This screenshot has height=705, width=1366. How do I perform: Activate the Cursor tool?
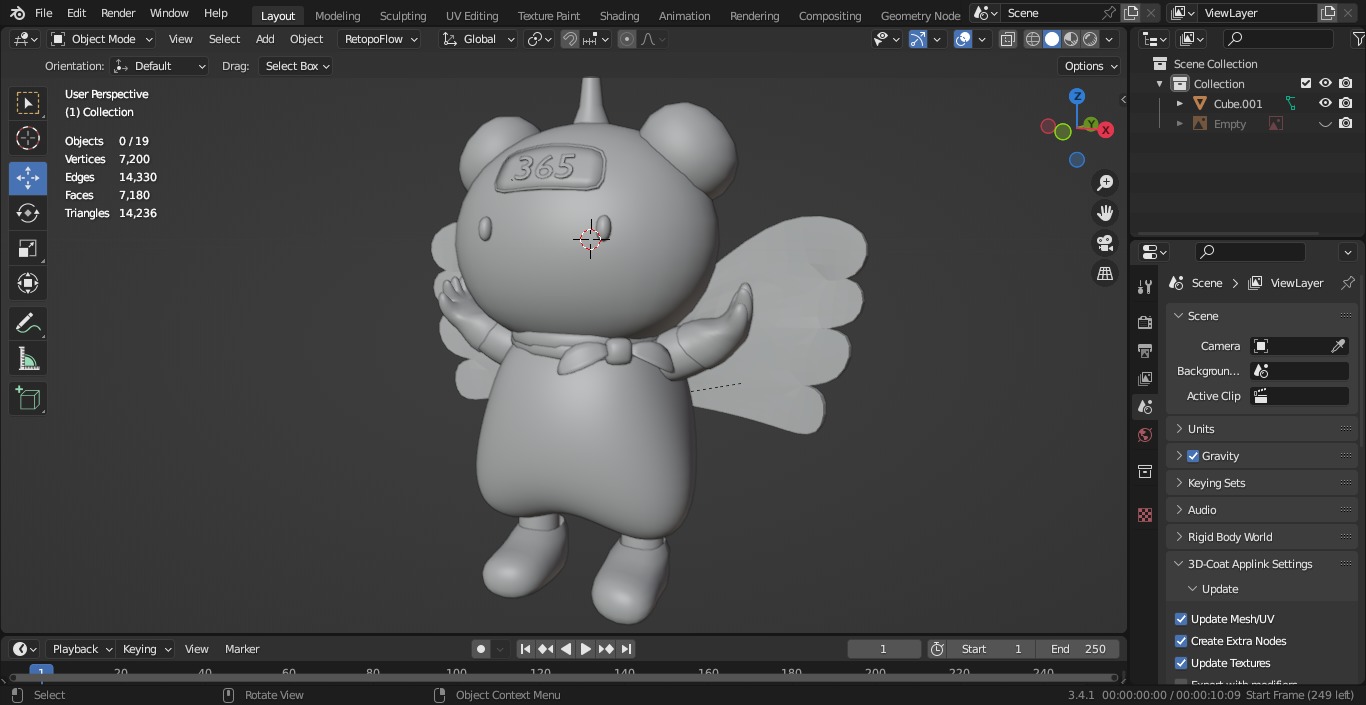(x=28, y=138)
